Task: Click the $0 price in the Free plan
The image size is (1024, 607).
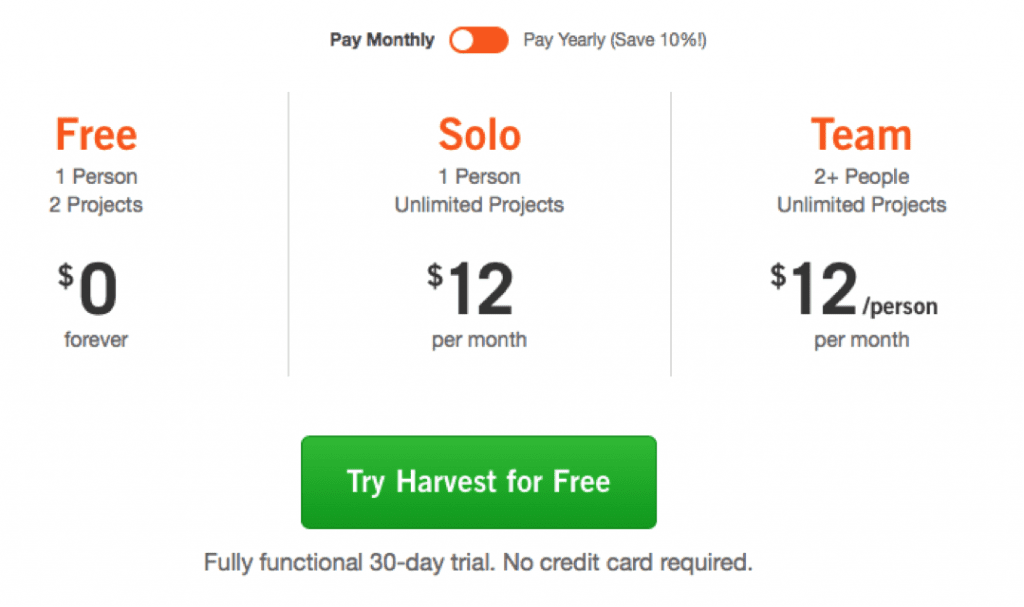Action: tap(88, 288)
